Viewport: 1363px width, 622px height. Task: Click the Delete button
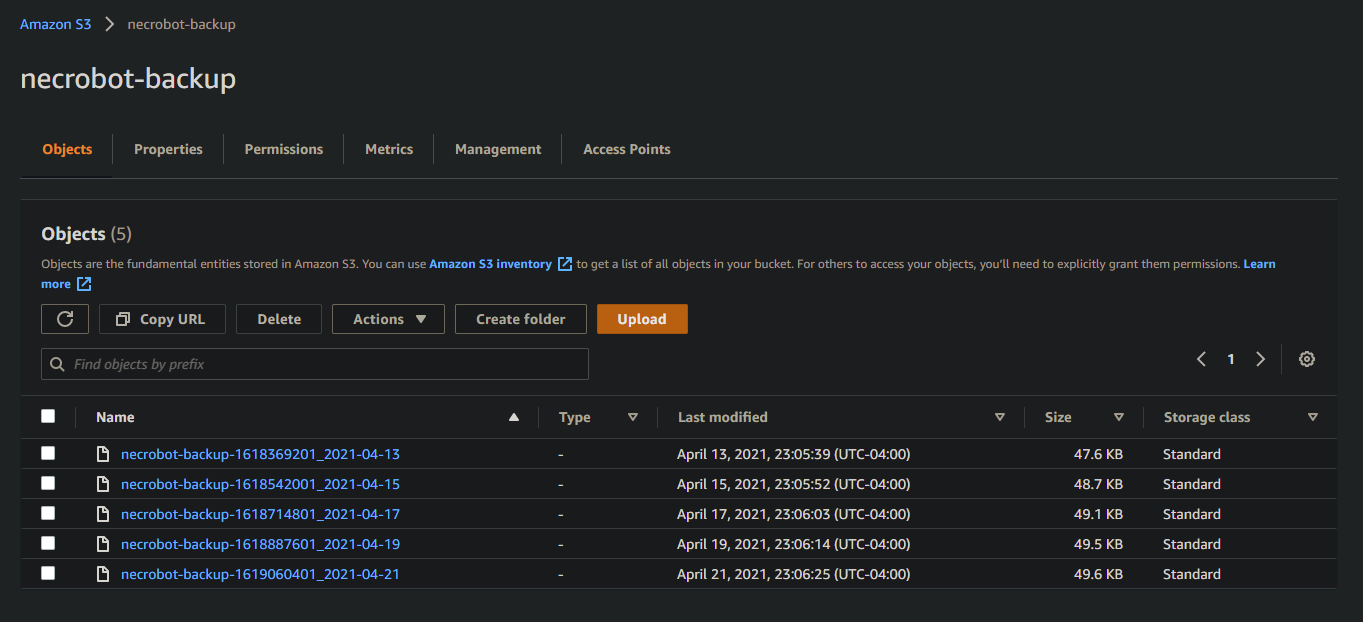point(279,319)
